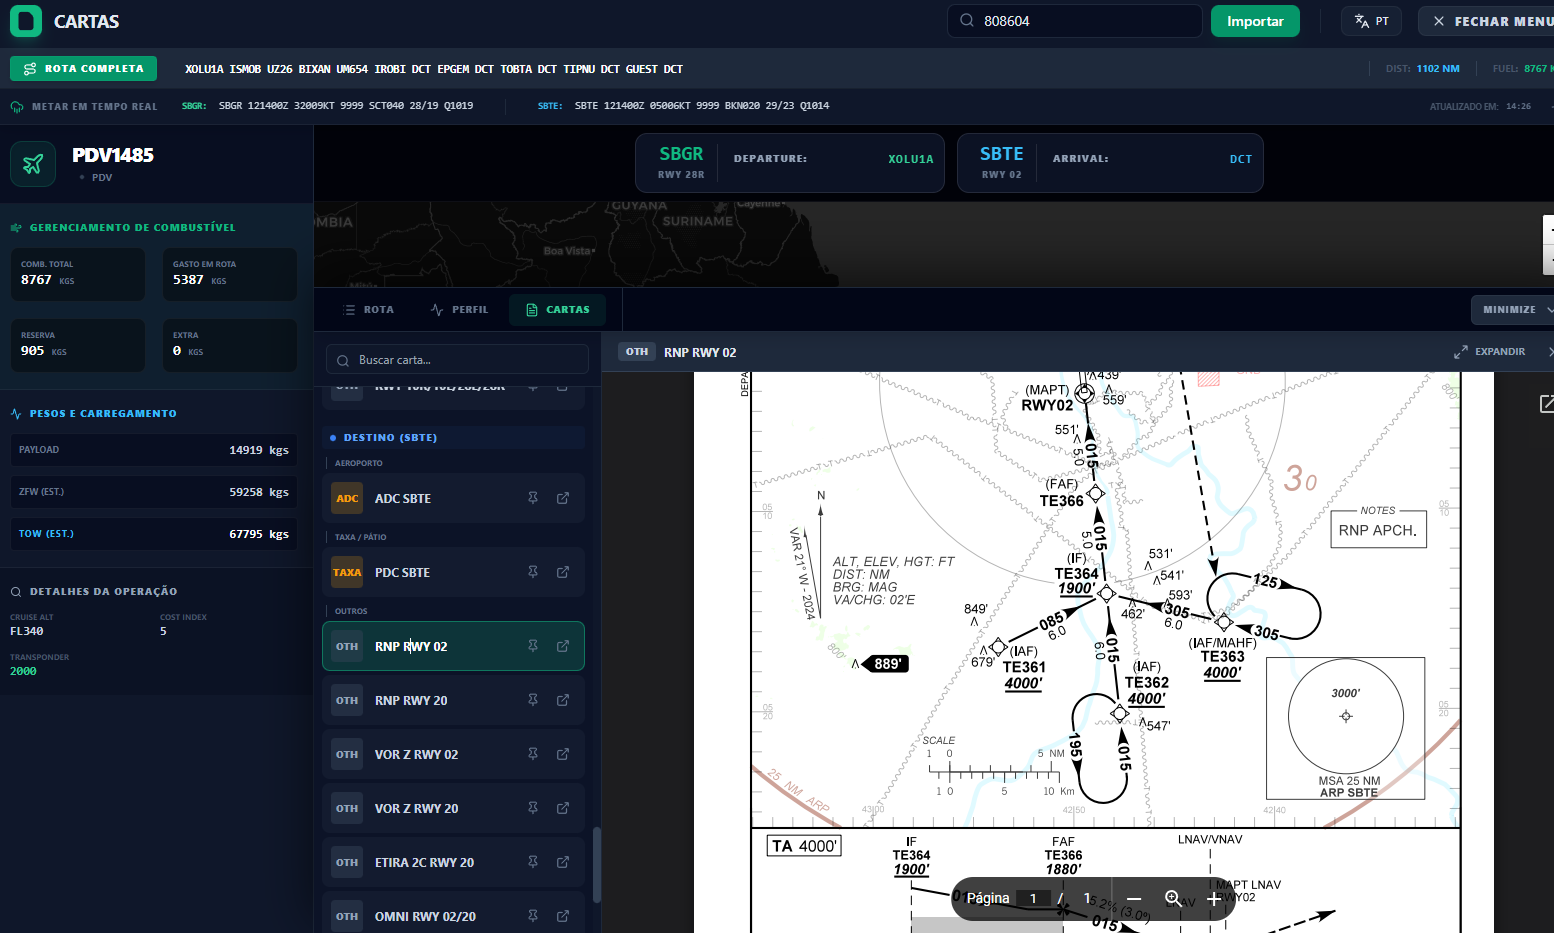The height and width of the screenshot is (933, 1554).
Task: Expand chart viewer with Expandir icon
Action: point(1461,352)
